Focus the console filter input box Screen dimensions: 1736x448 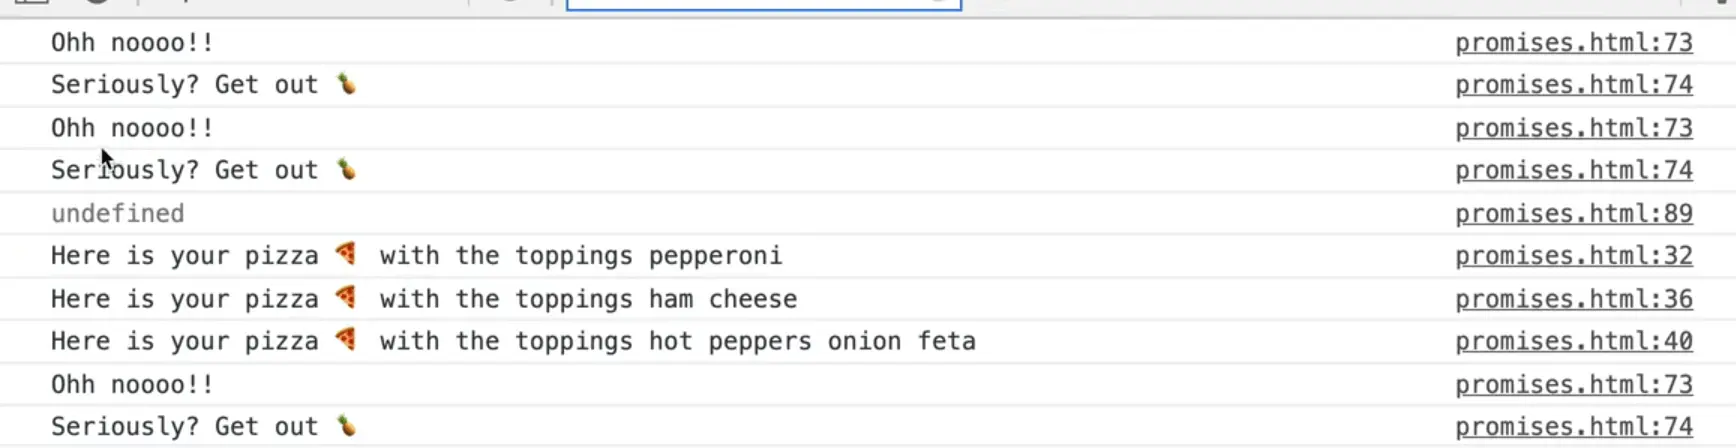coord(763,4)
